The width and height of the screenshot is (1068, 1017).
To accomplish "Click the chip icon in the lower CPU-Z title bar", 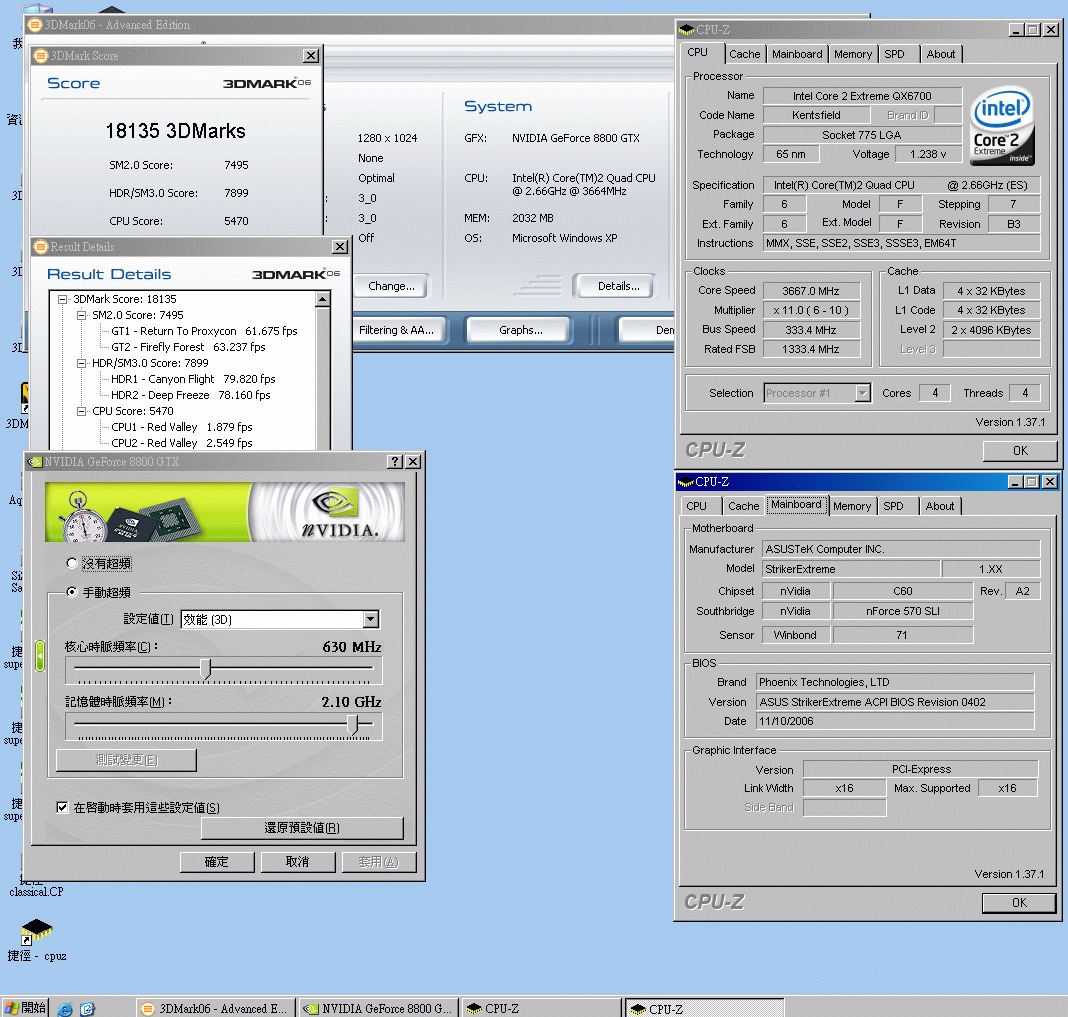I will [x=685, y=482].
